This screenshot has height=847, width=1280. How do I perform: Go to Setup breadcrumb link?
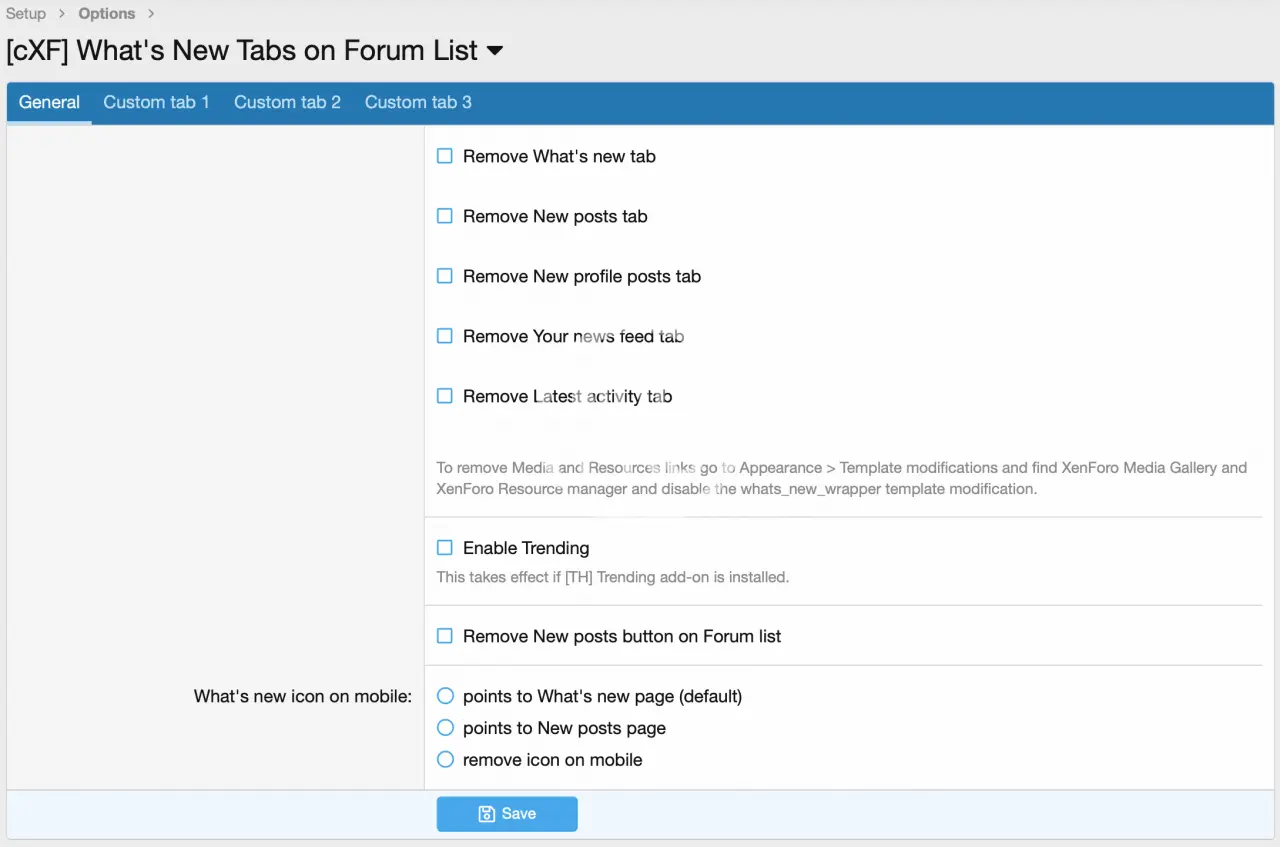click(x=26, y=14)
